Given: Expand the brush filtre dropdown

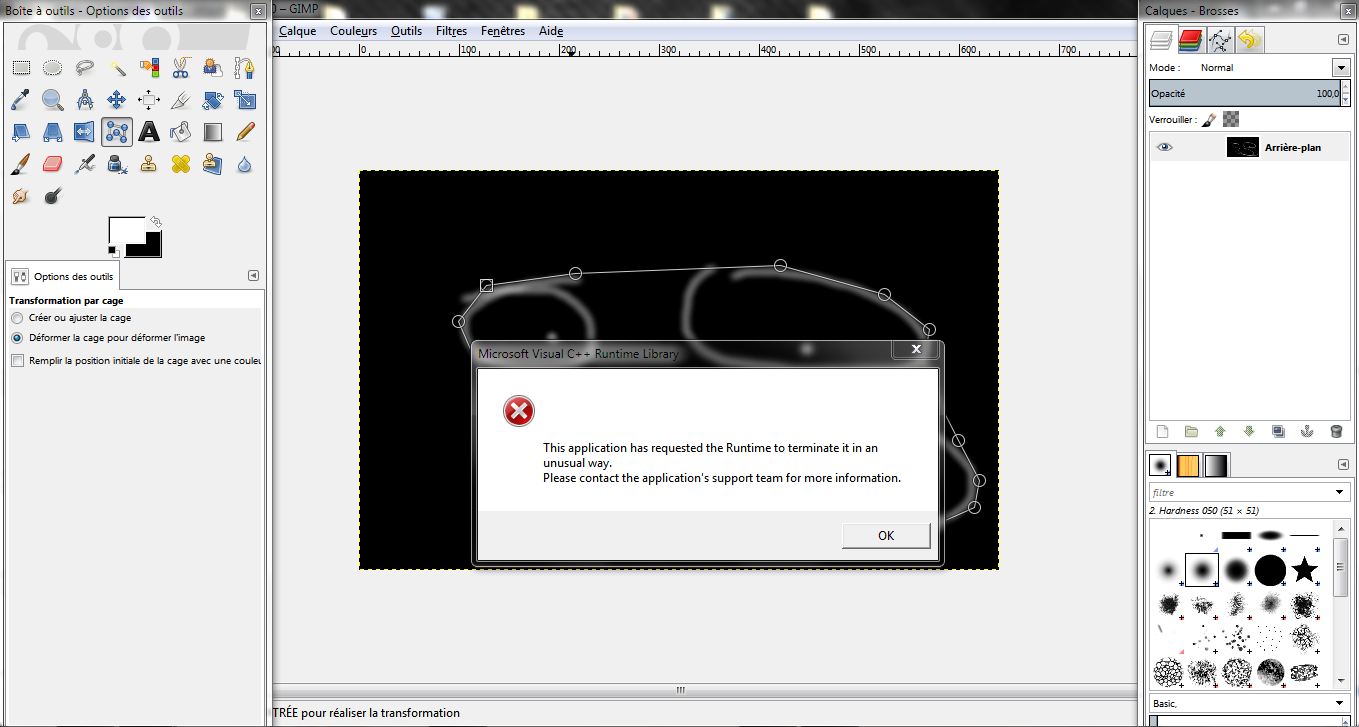Looking at the screenshot, I should [1341, 492].
